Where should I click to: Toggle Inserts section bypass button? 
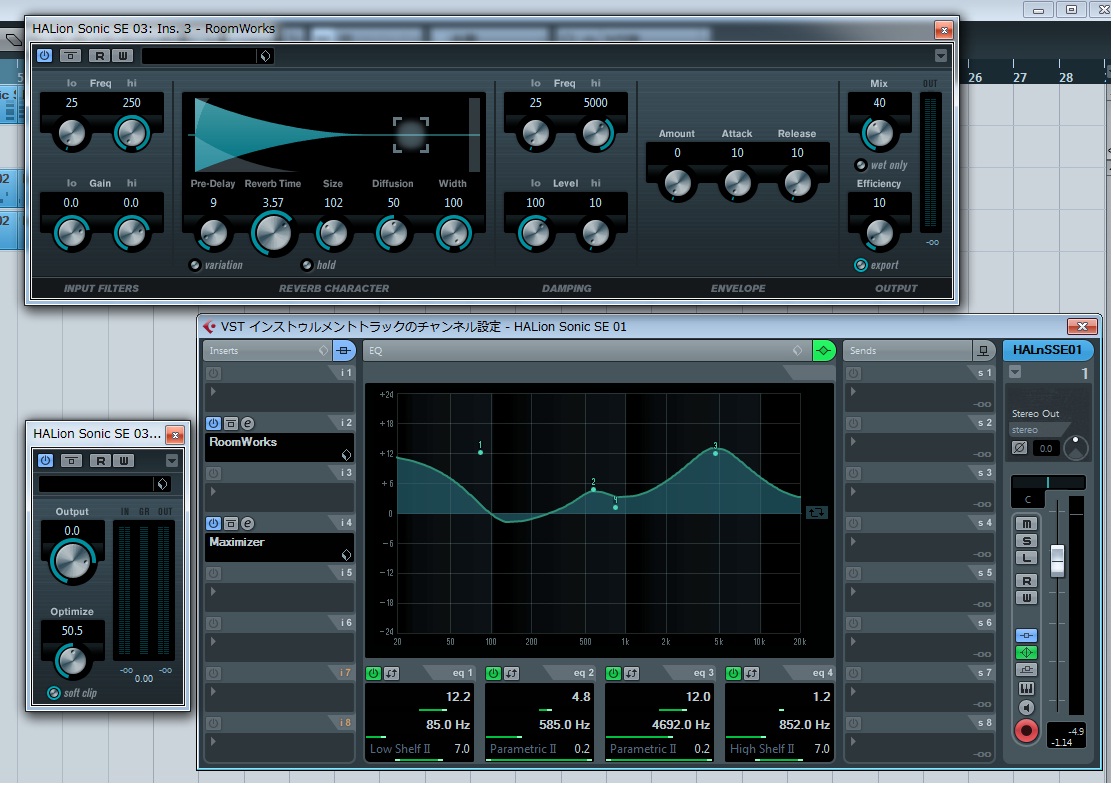344,350
